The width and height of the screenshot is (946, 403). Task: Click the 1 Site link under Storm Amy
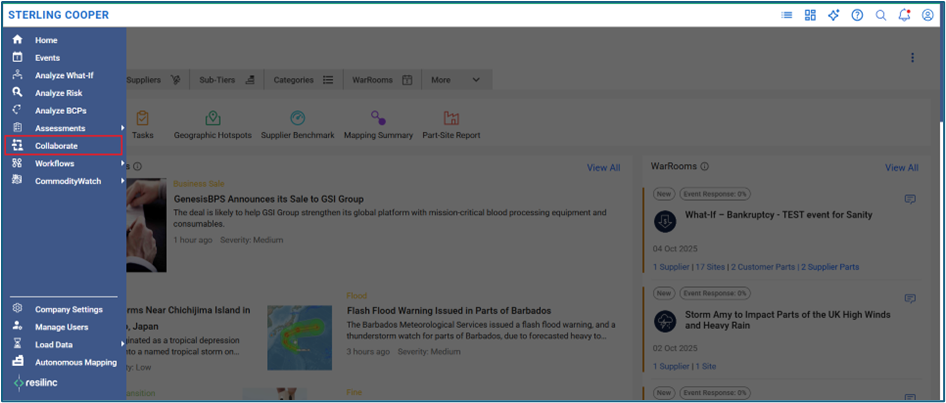pos(706,366)
